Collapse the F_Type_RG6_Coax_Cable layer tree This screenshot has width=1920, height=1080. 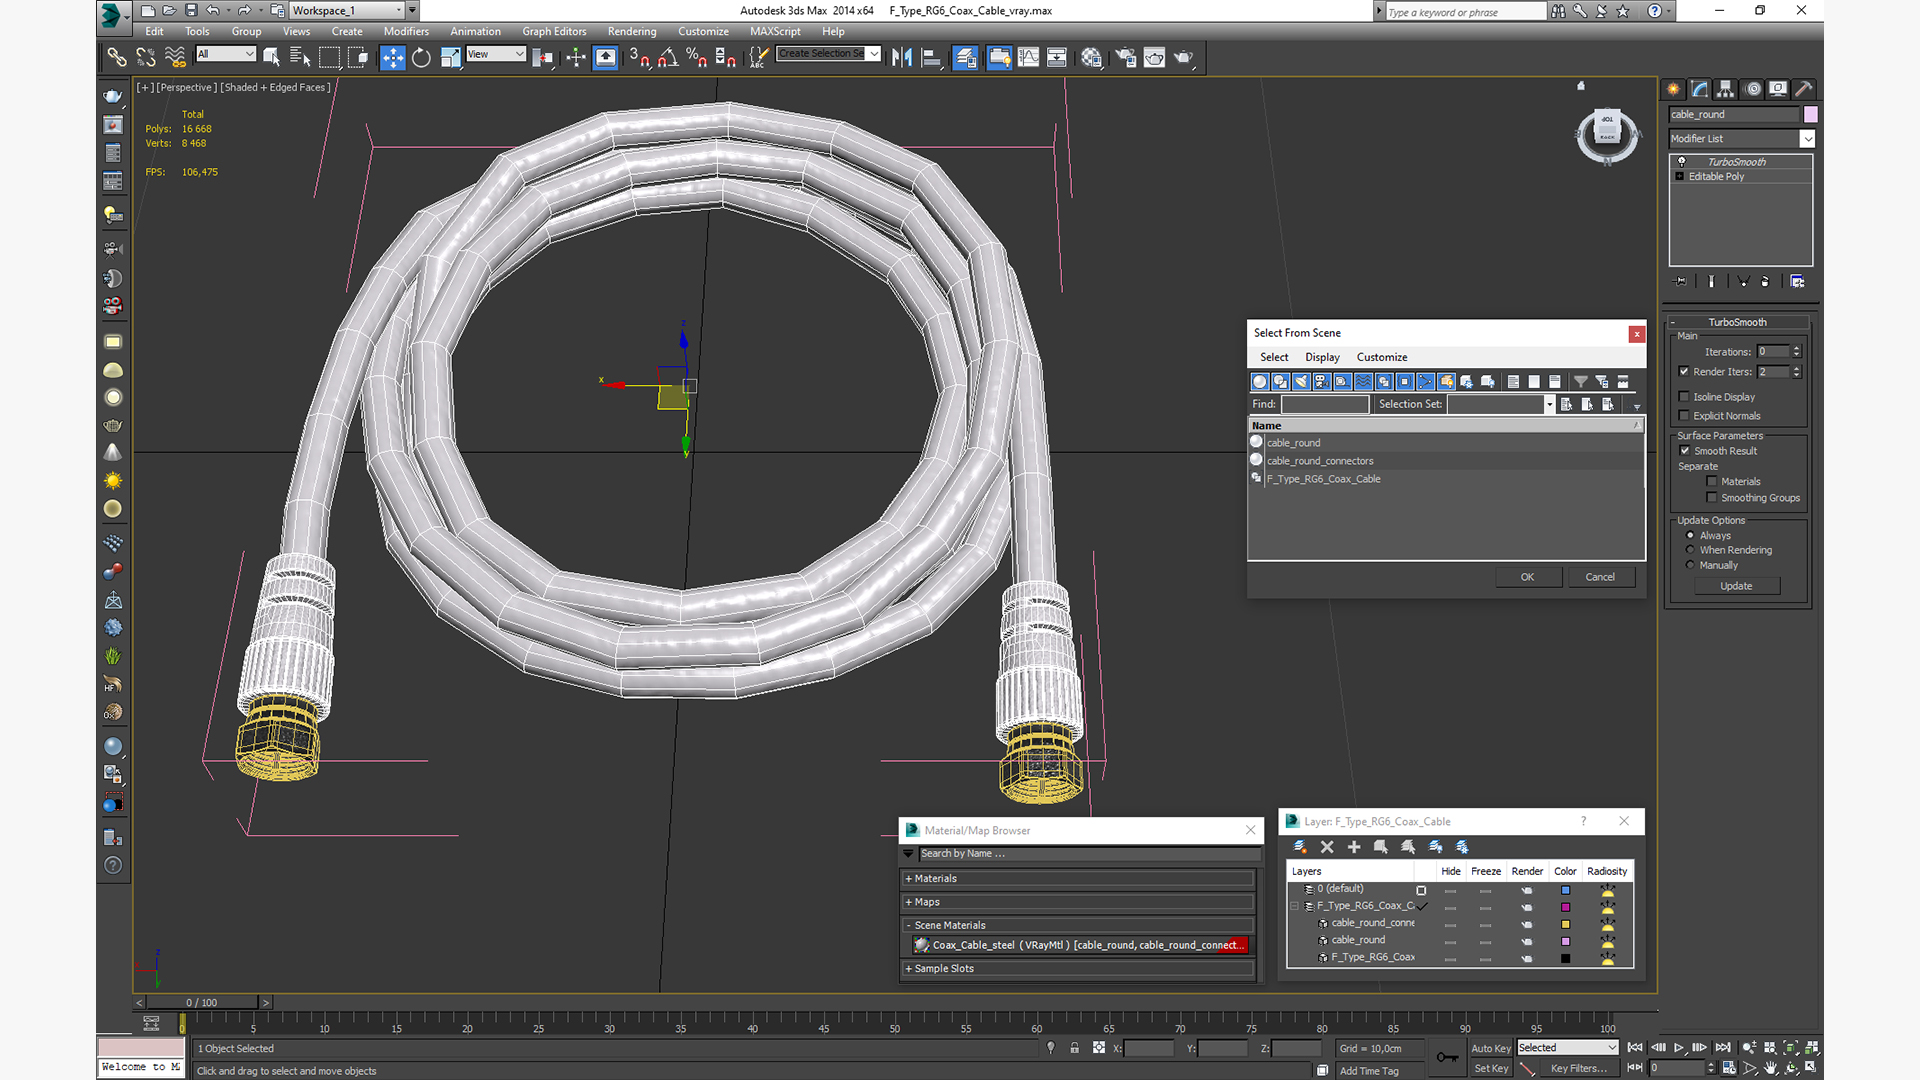tap(1295, 906)
